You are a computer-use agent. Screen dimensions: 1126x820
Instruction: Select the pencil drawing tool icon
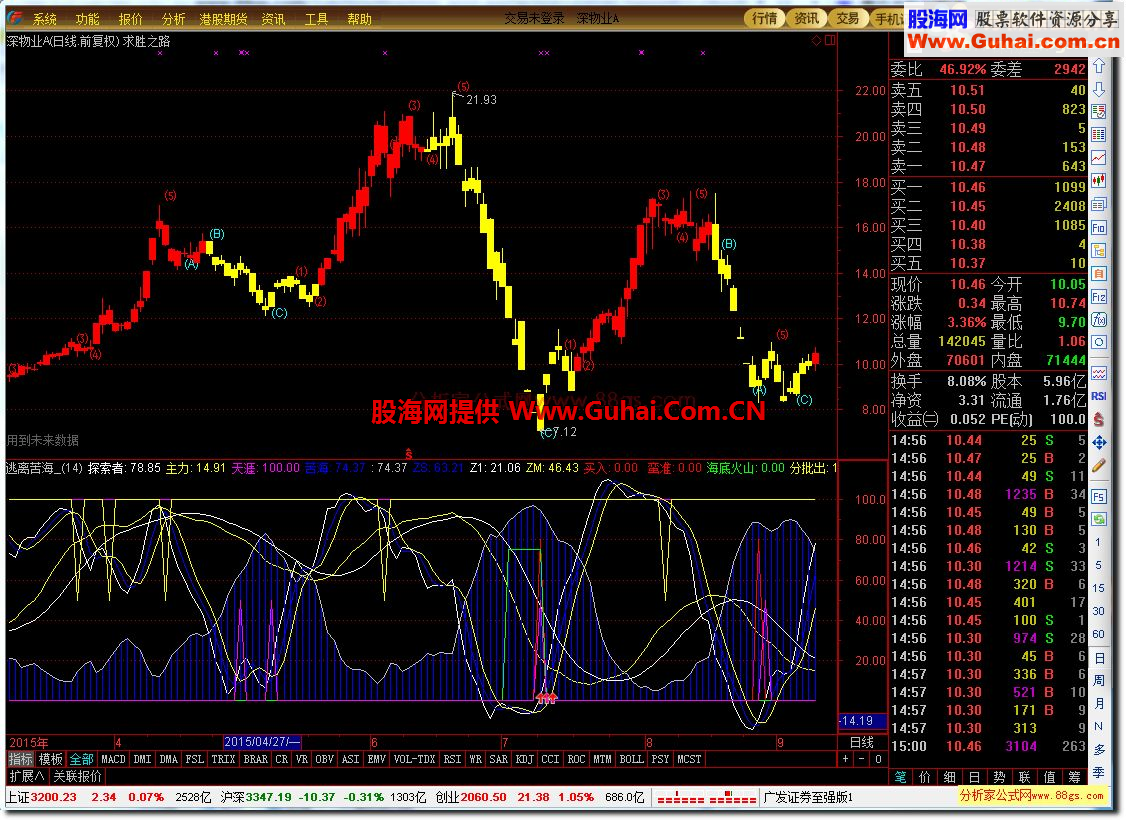[x=1099, y=466]
